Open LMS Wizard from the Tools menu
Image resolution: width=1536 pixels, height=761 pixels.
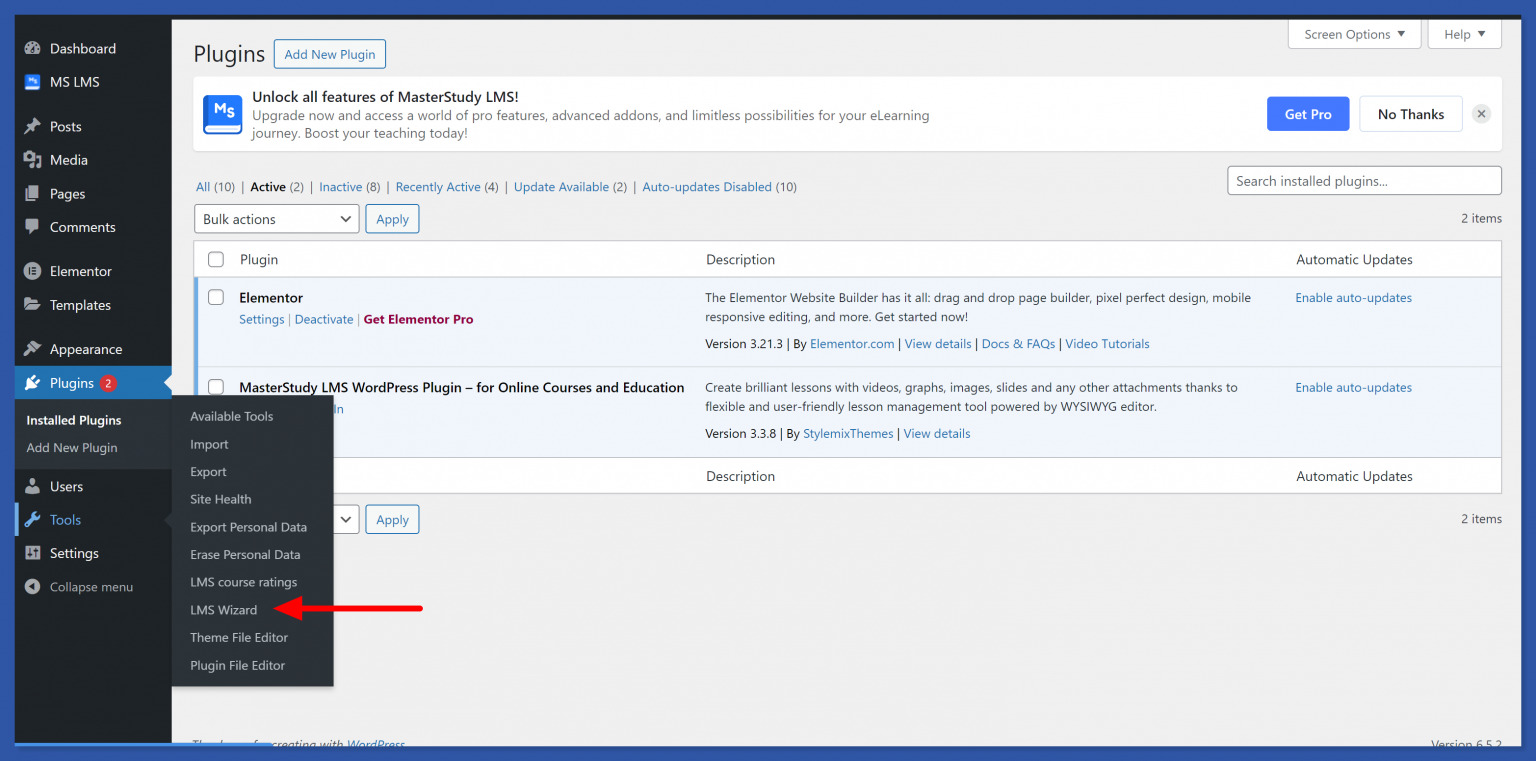[223, 610]
